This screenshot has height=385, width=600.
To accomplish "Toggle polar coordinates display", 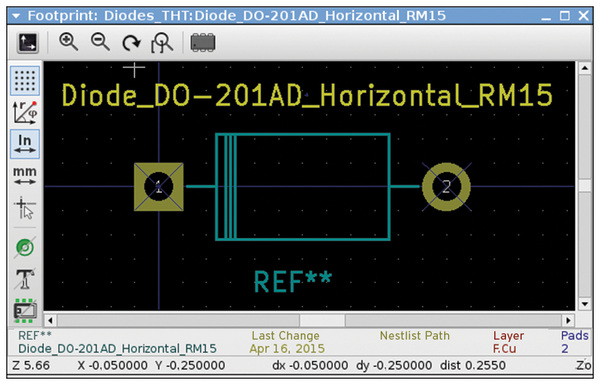I will click(25, 113).
